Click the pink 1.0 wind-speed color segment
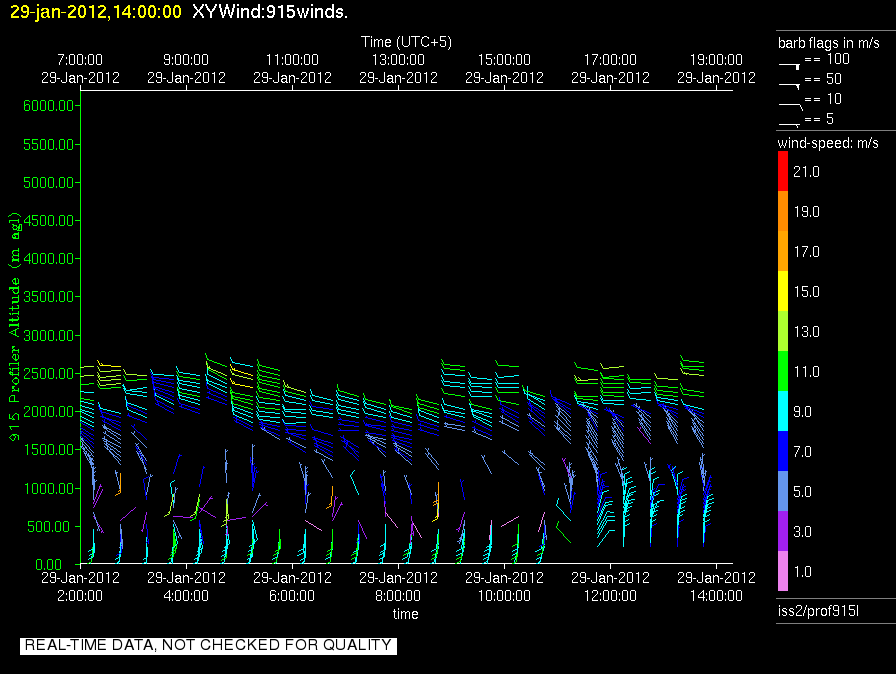 782,571
